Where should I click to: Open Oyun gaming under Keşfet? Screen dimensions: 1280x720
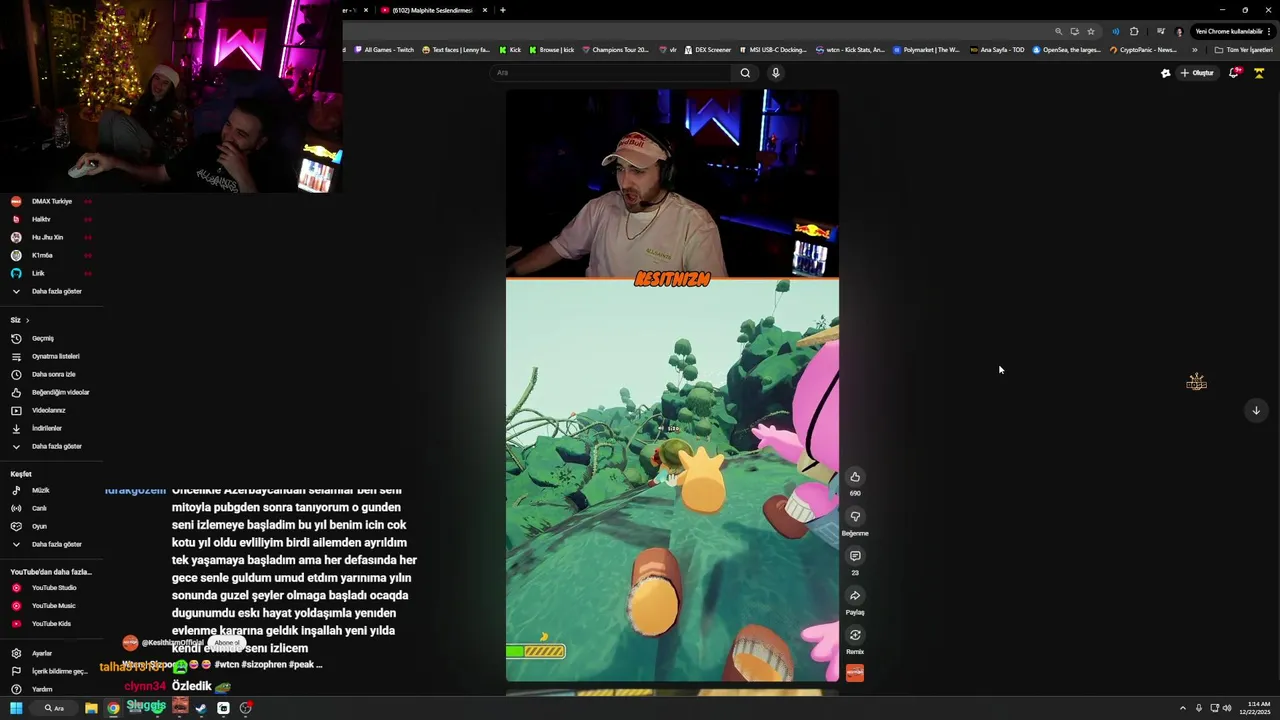52,526
